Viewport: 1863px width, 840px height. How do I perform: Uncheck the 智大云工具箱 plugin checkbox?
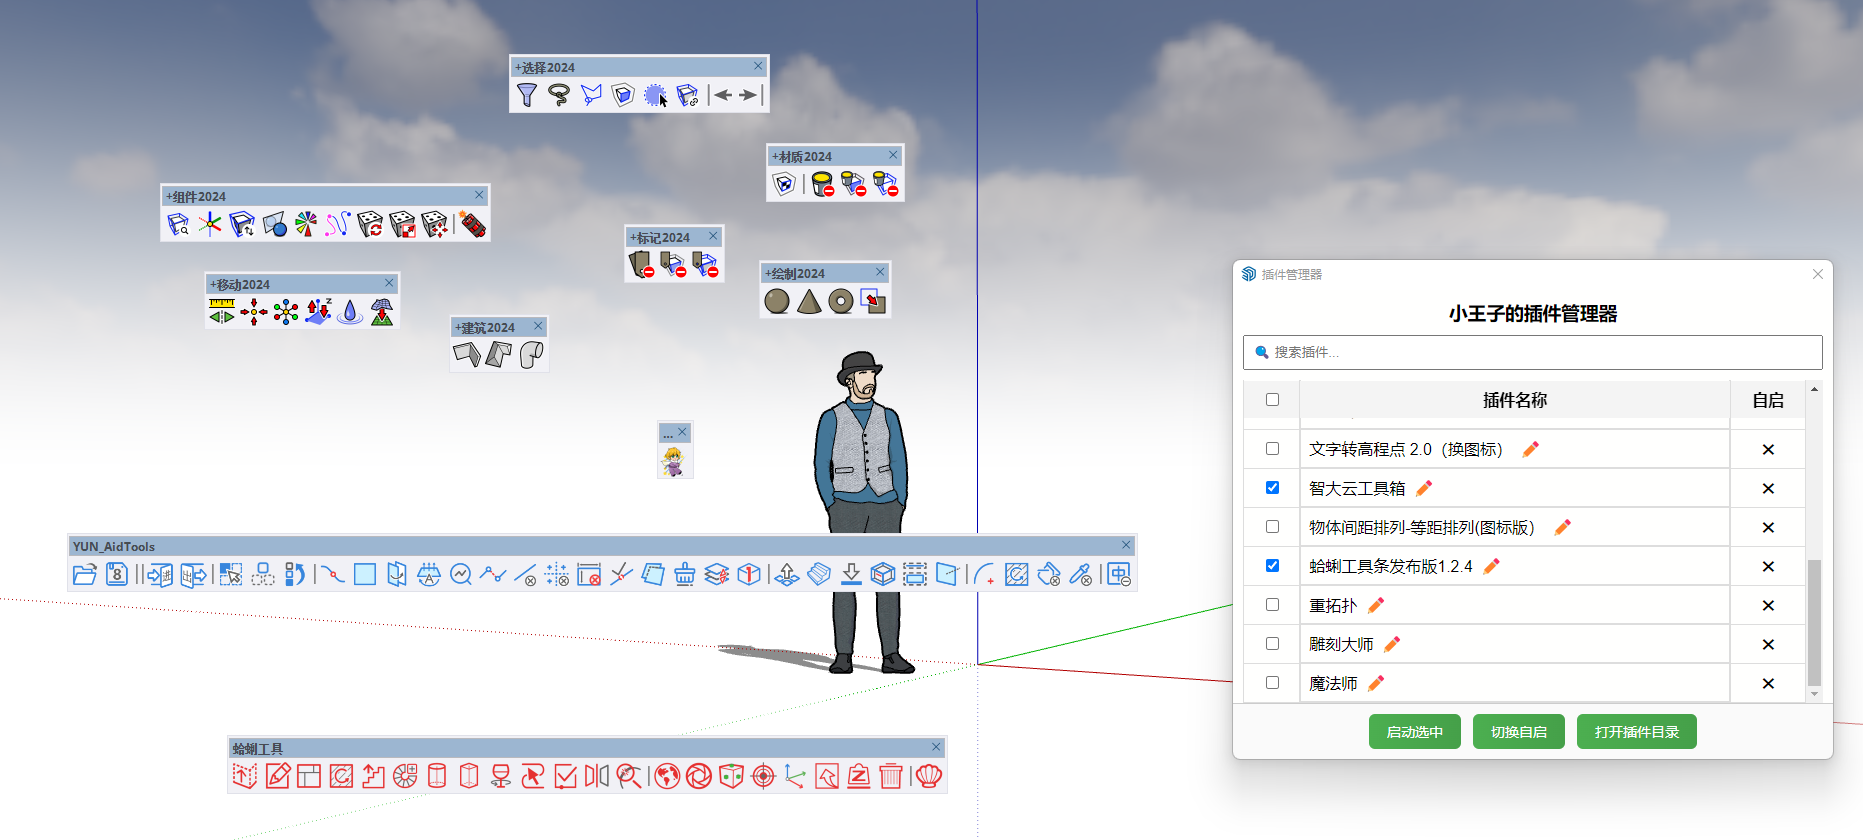coord(1272,488)
